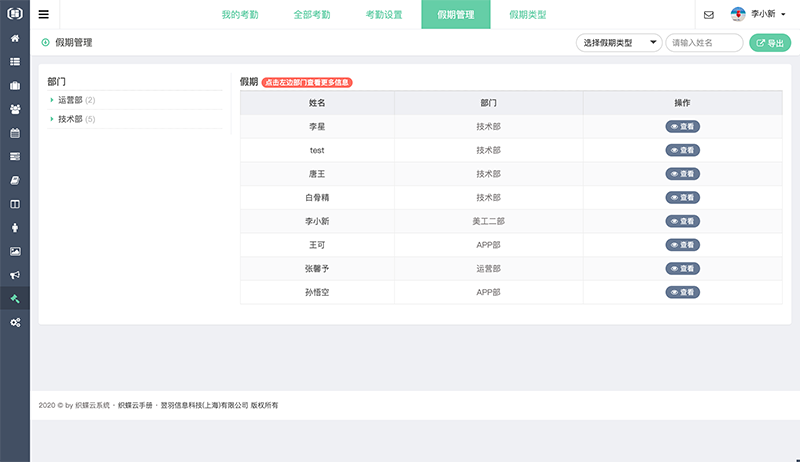Click the 部门 column header in table

click(488, 103)
